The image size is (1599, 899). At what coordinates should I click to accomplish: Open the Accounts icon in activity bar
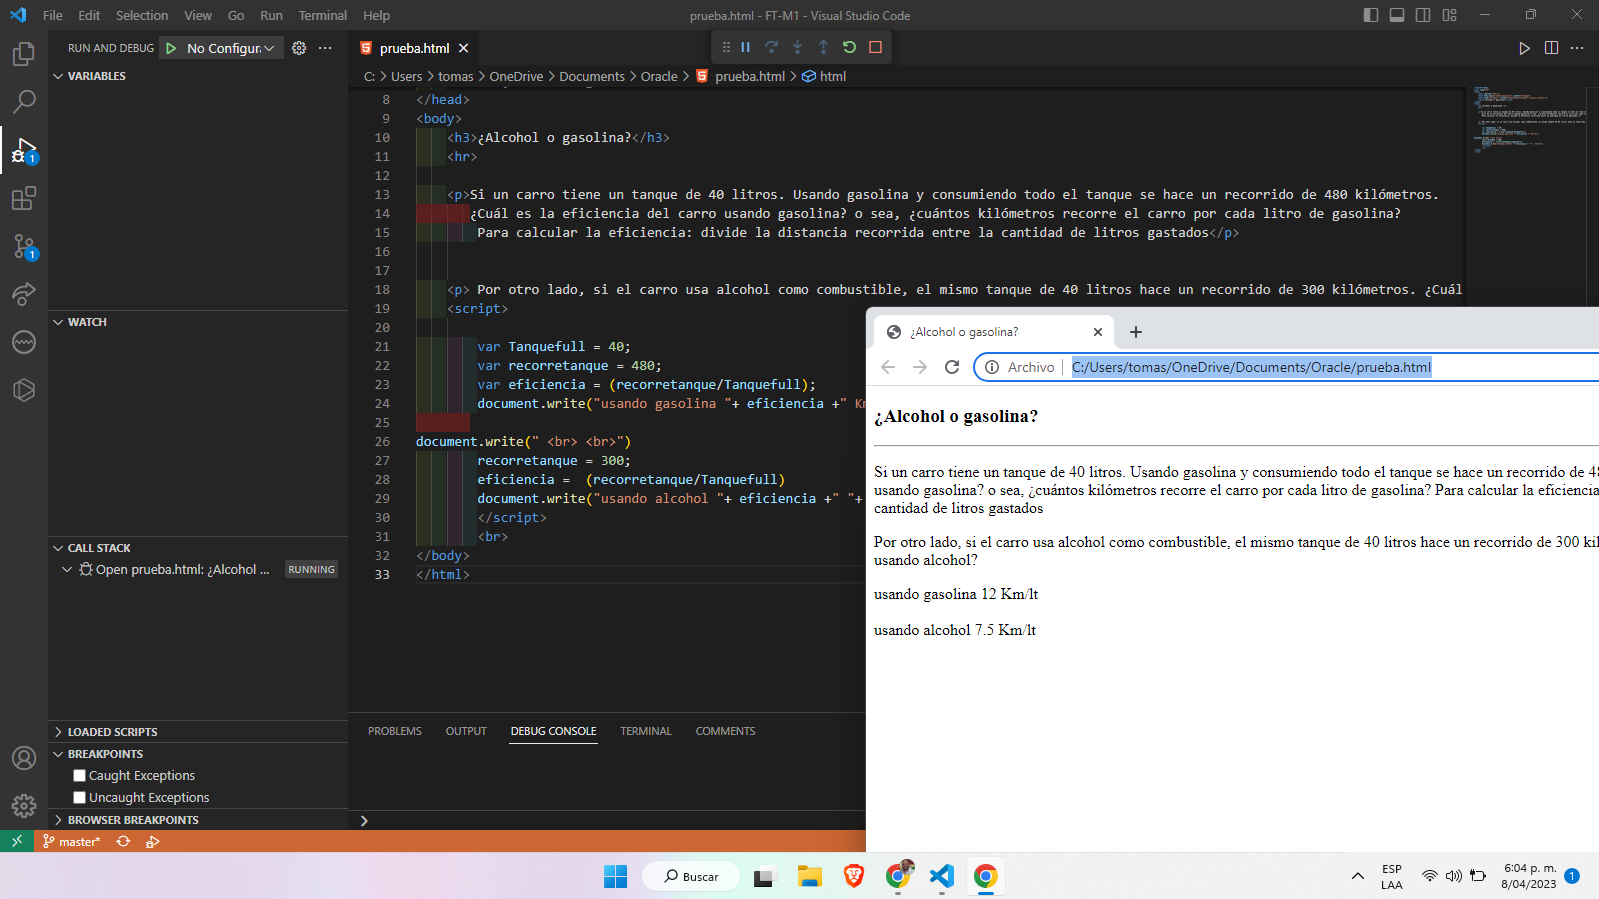[x=24, y=758]
